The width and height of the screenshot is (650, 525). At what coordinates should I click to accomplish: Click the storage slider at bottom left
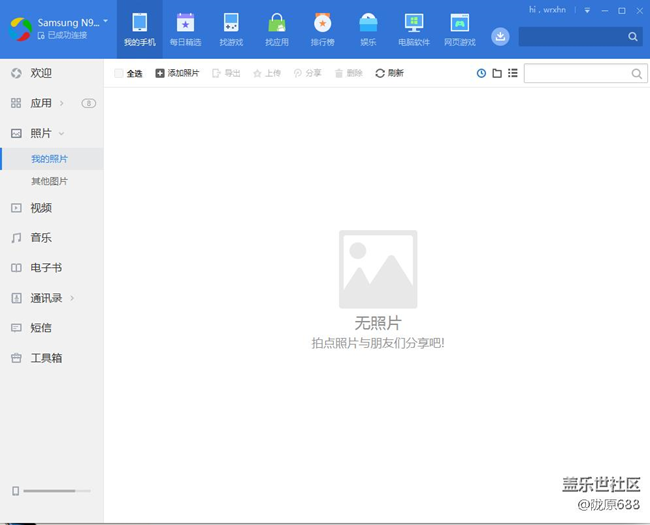click(56, 491)
